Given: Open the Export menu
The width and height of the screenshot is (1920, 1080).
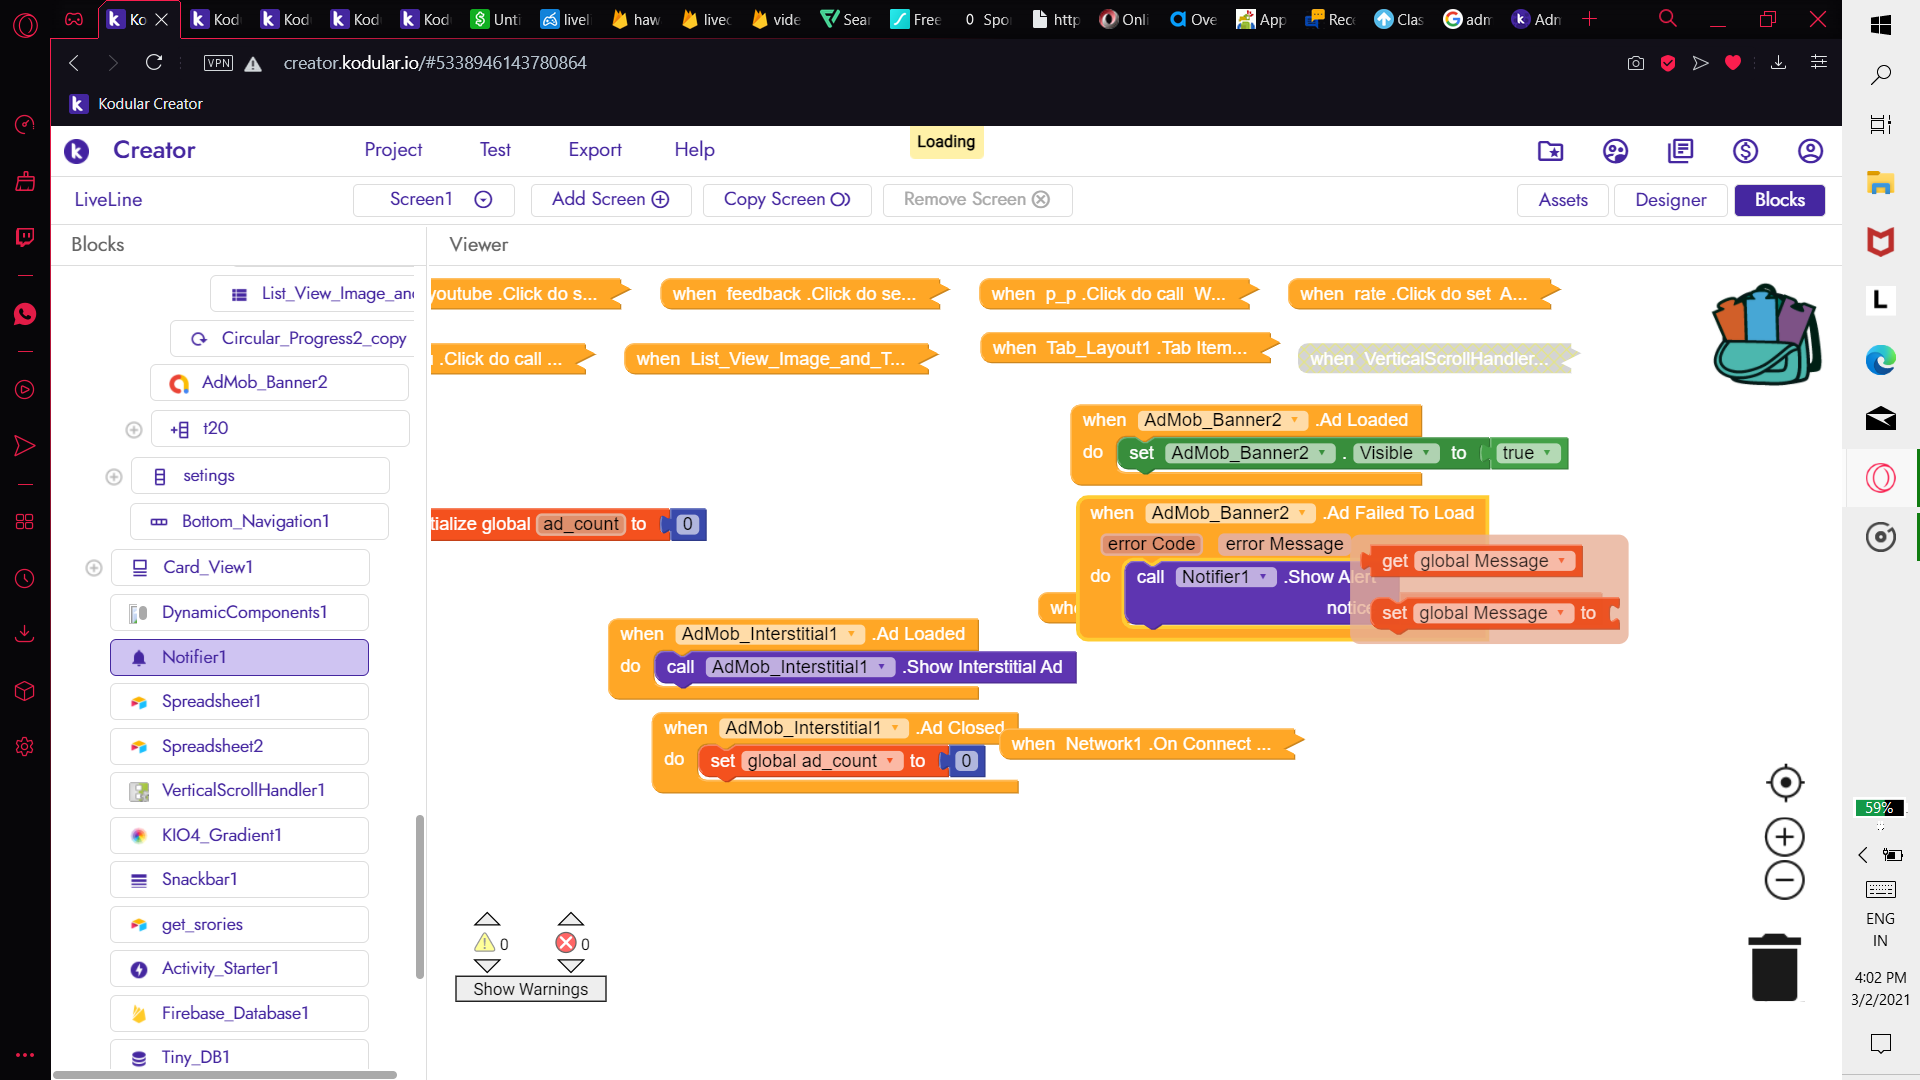Looking at the screenshot, I should click(x=595, y=150).
